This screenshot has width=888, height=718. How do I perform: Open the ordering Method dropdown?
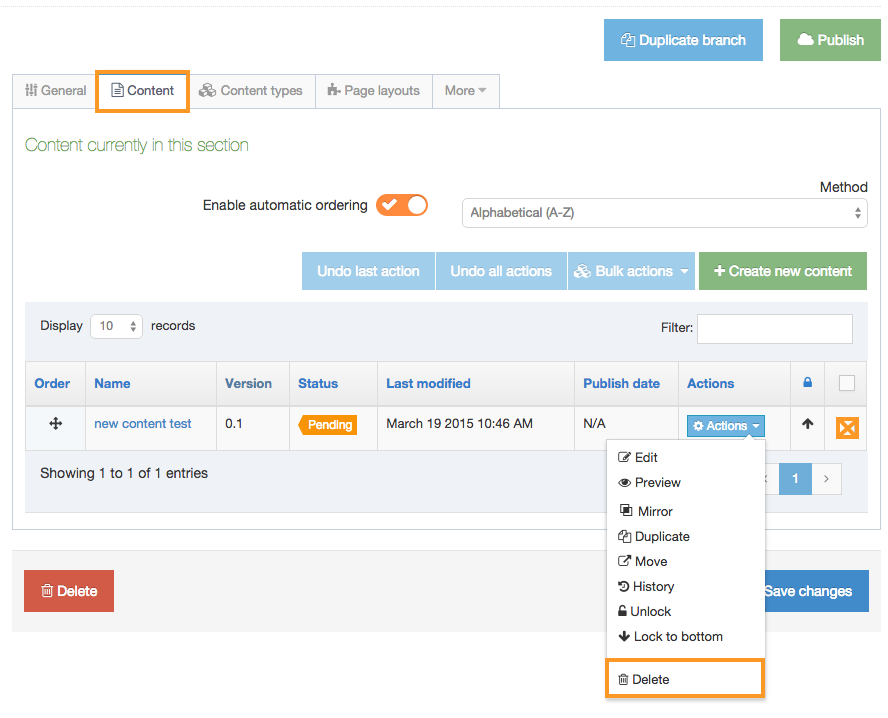point(664,213)
